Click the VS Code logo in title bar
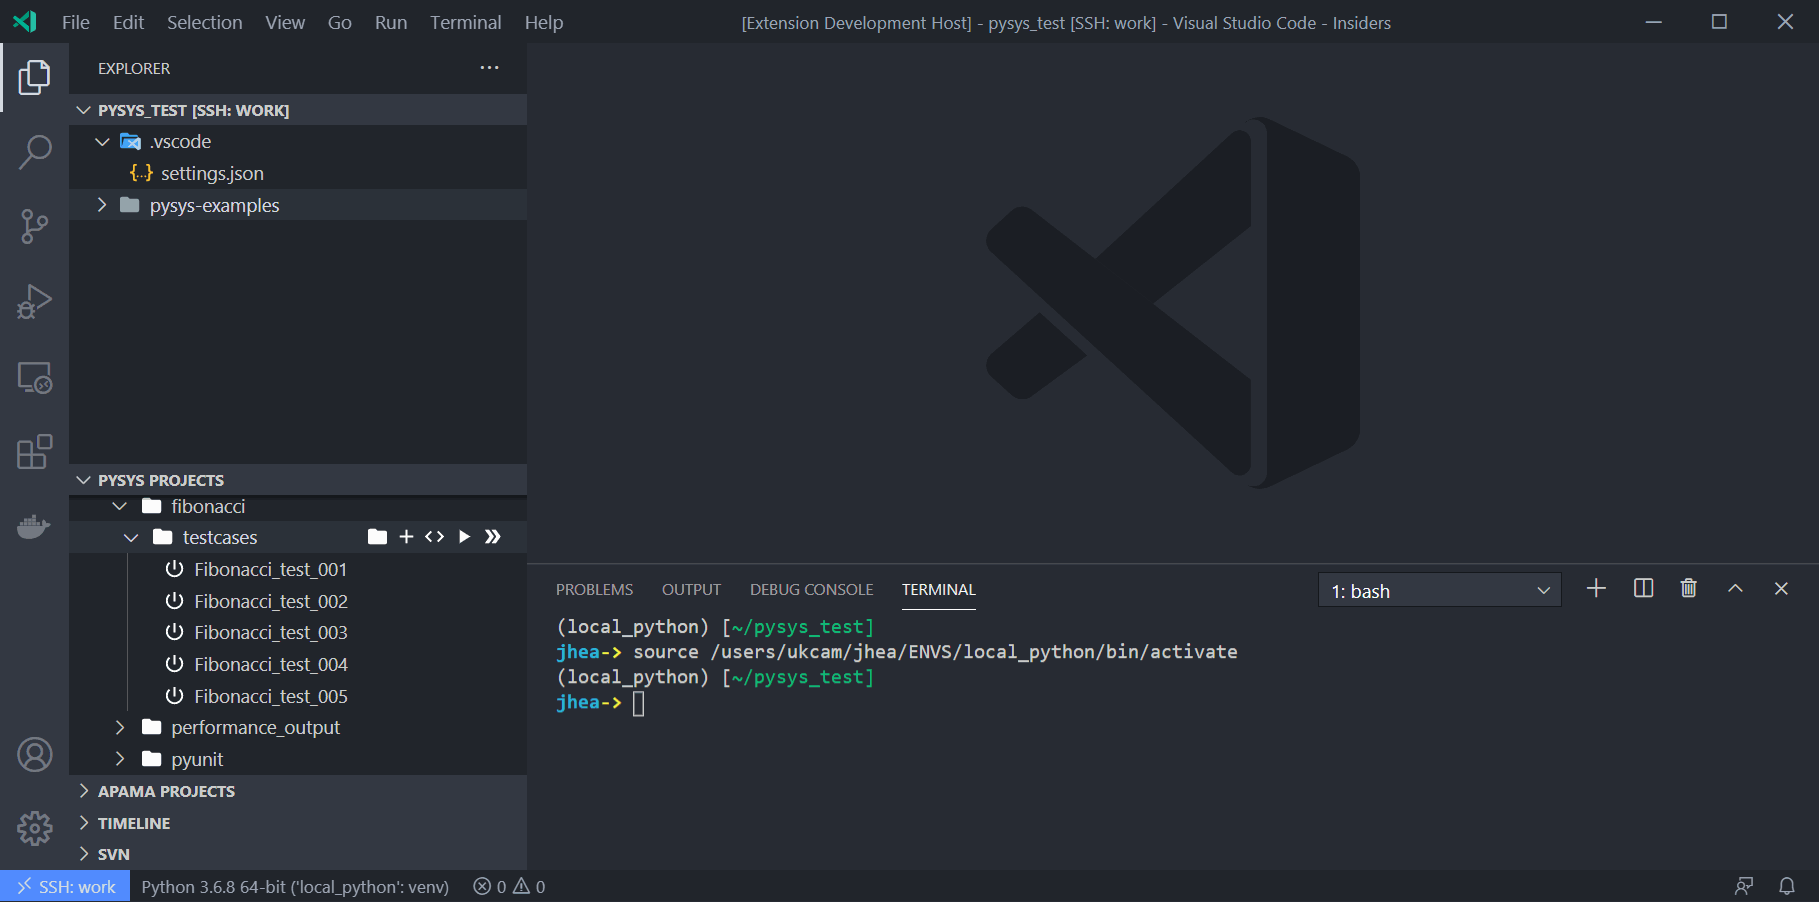This screenshot has width=1819, height=902. [x=25, y=21]
